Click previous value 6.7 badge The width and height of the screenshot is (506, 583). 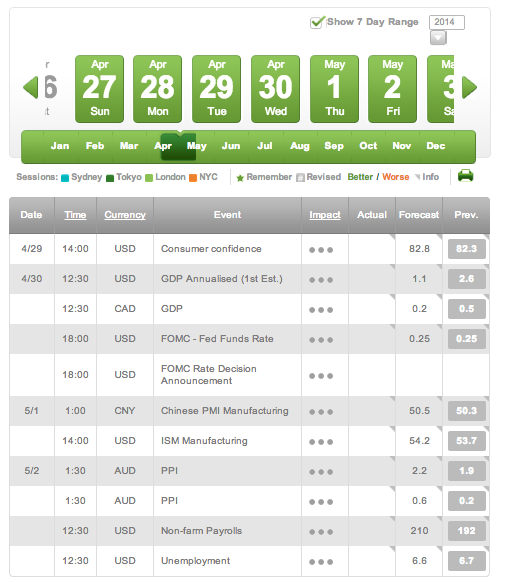(x=467, y=561)
